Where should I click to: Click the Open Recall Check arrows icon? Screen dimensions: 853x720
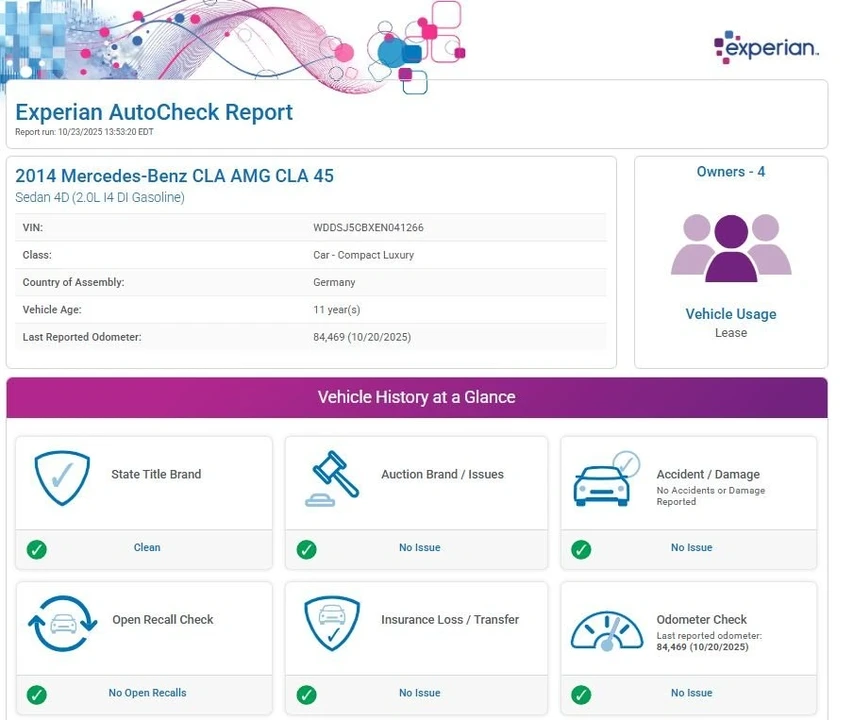coord(63,624)
